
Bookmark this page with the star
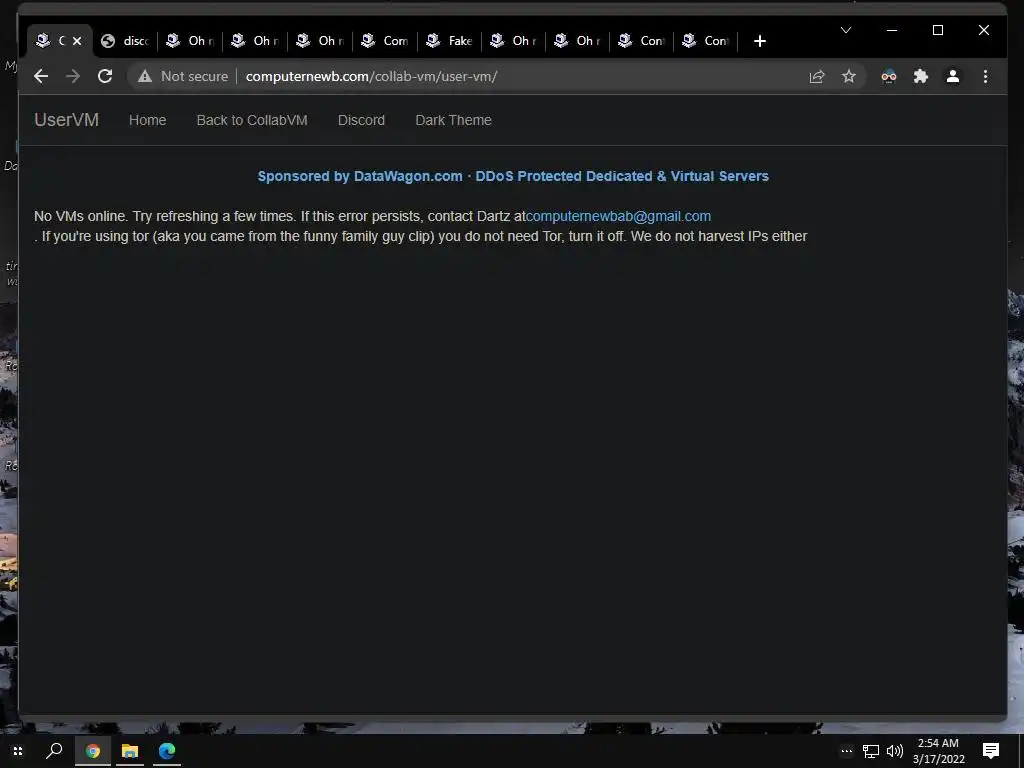tap(849, 76)
